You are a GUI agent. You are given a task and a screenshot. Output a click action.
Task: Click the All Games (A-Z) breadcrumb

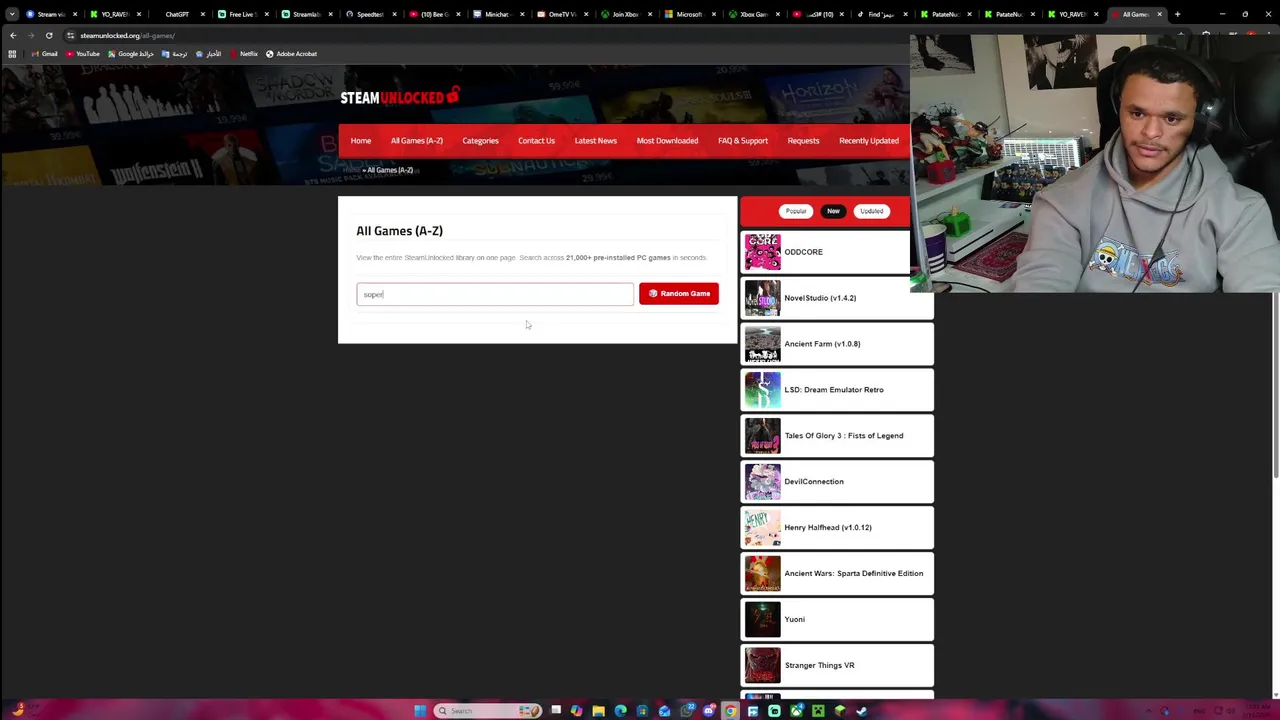(x=390, y=170)
